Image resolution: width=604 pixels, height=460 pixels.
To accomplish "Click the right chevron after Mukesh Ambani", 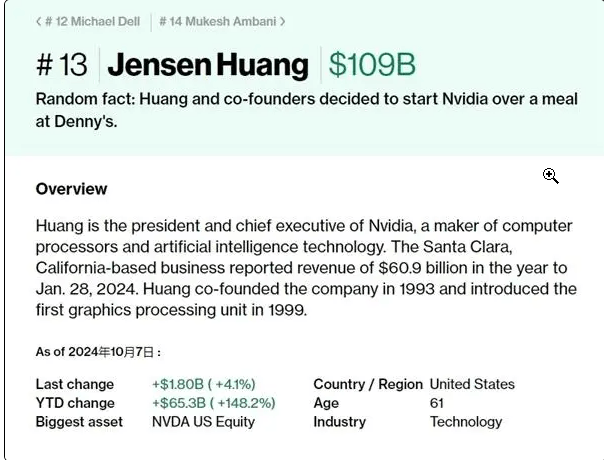I will [282, 22].
